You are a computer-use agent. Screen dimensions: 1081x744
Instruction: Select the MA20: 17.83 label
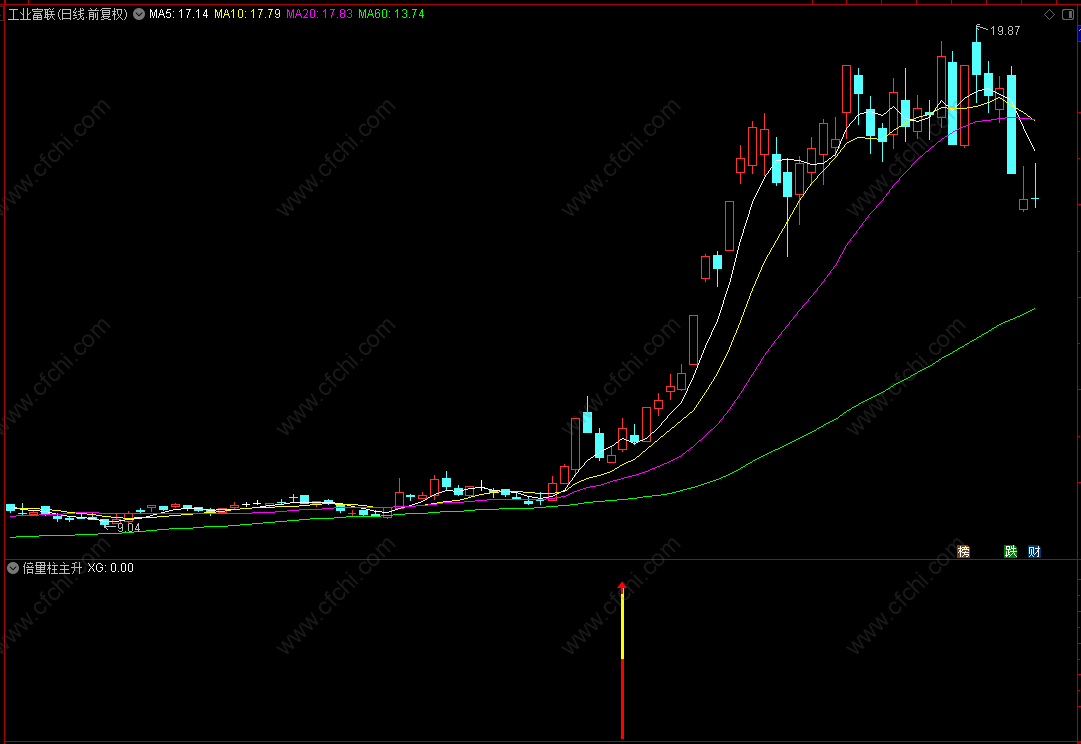click(x=319, y=14)
